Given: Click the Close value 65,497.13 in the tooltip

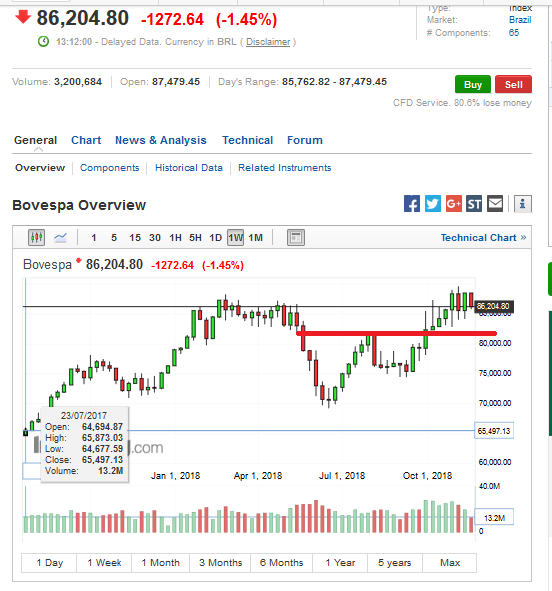Looking at the screenshot, I should [102, 460].
